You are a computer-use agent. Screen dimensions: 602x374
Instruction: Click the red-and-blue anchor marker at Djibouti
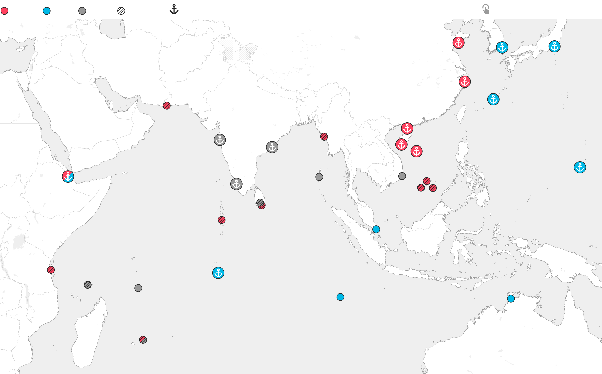(x=68, y=176)
